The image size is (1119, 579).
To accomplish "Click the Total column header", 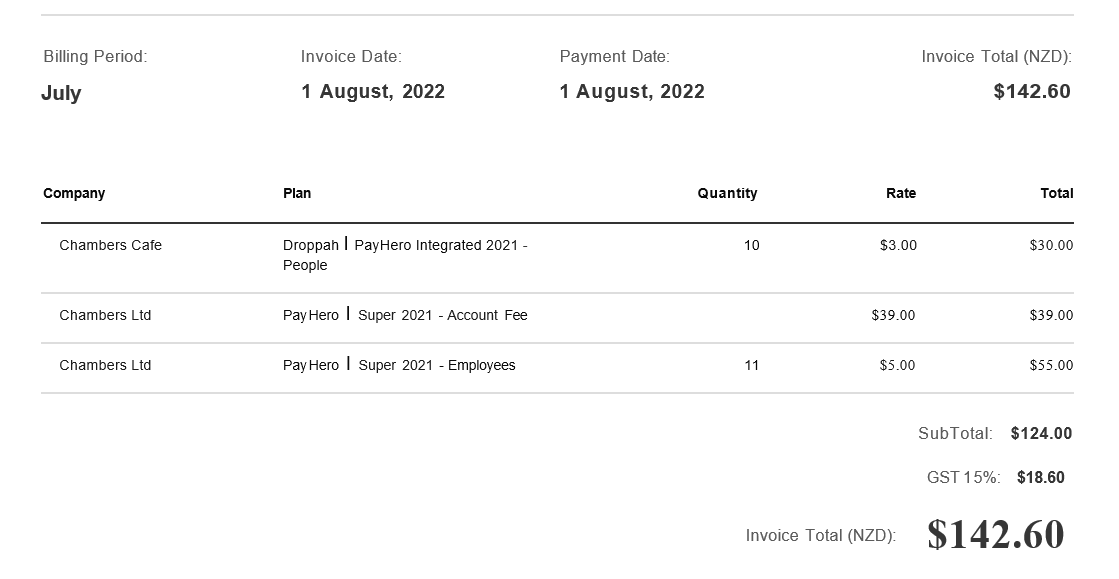I will [x=1056, y=193].
